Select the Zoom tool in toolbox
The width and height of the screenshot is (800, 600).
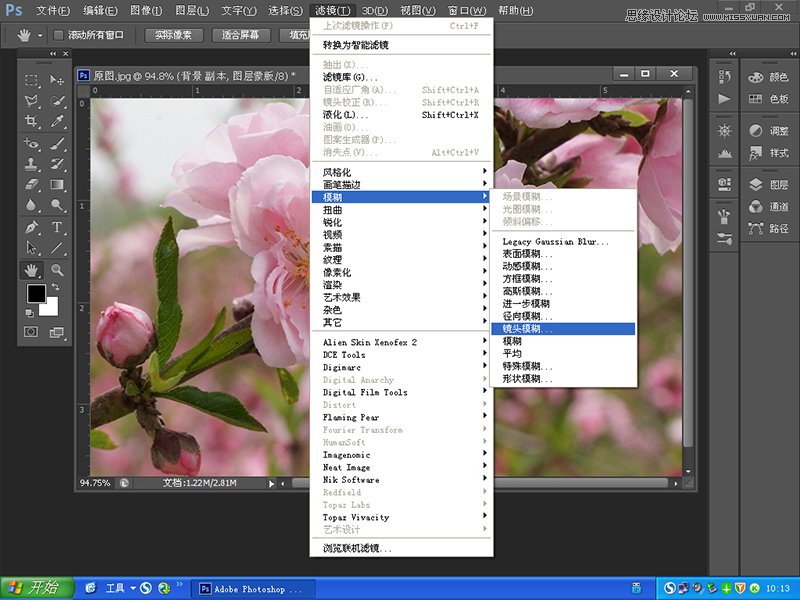pos(57,270)
